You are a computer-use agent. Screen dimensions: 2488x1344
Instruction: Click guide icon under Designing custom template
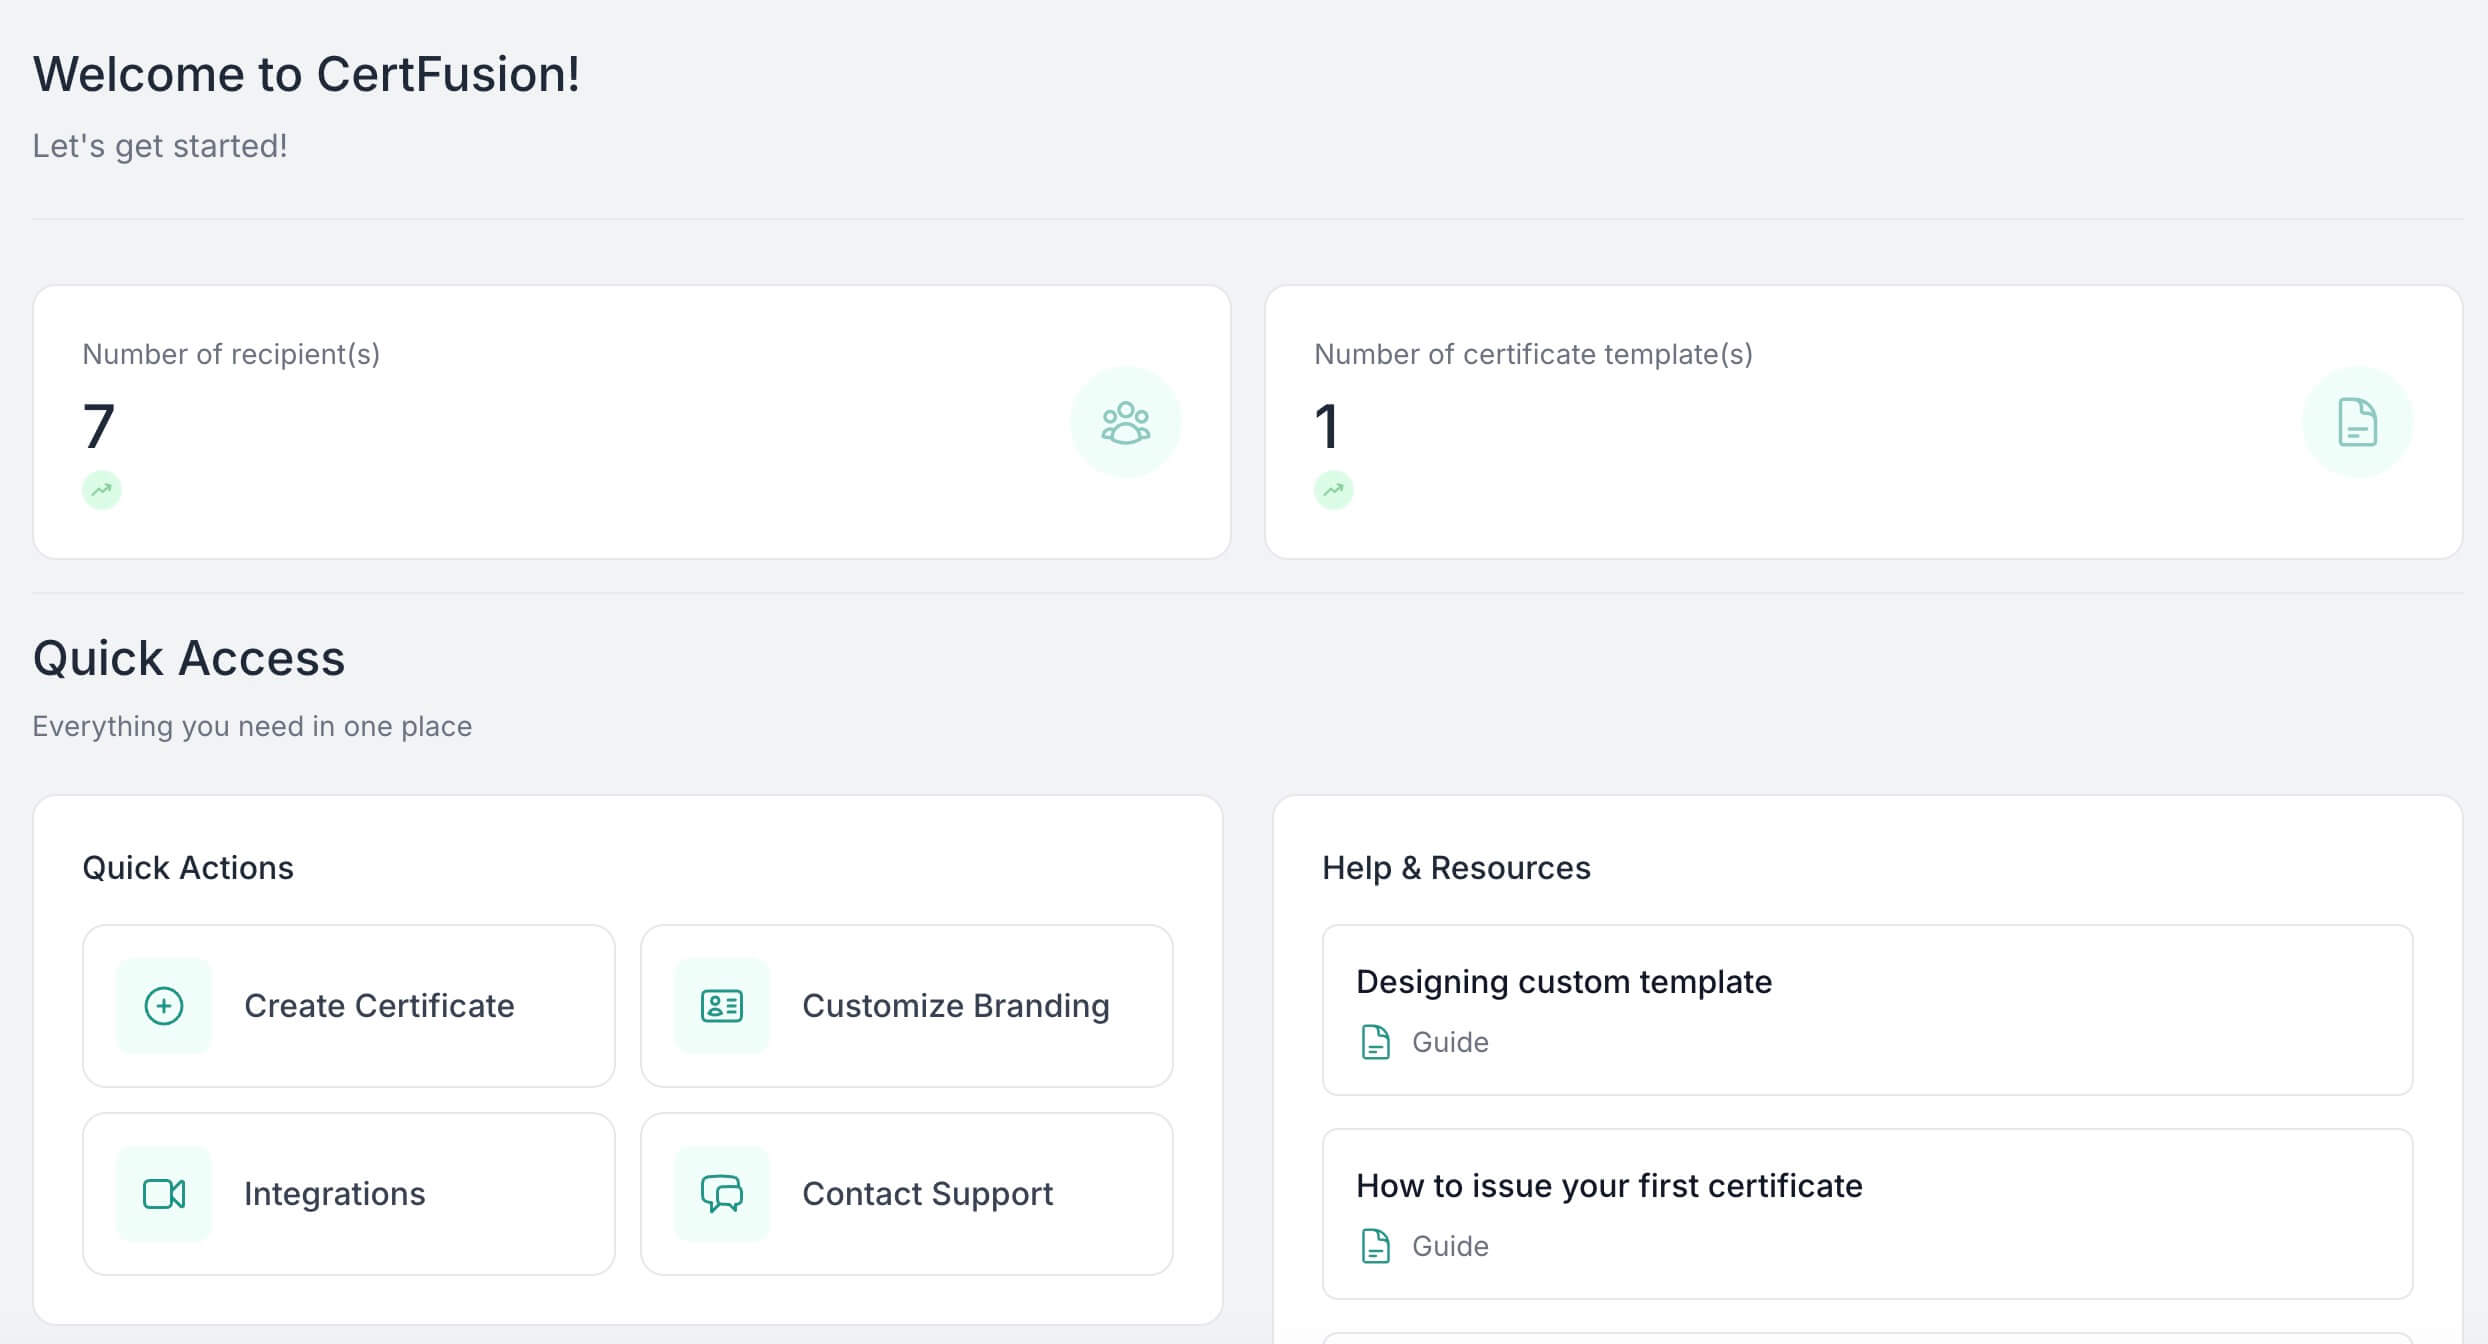coord(1376,1042)
